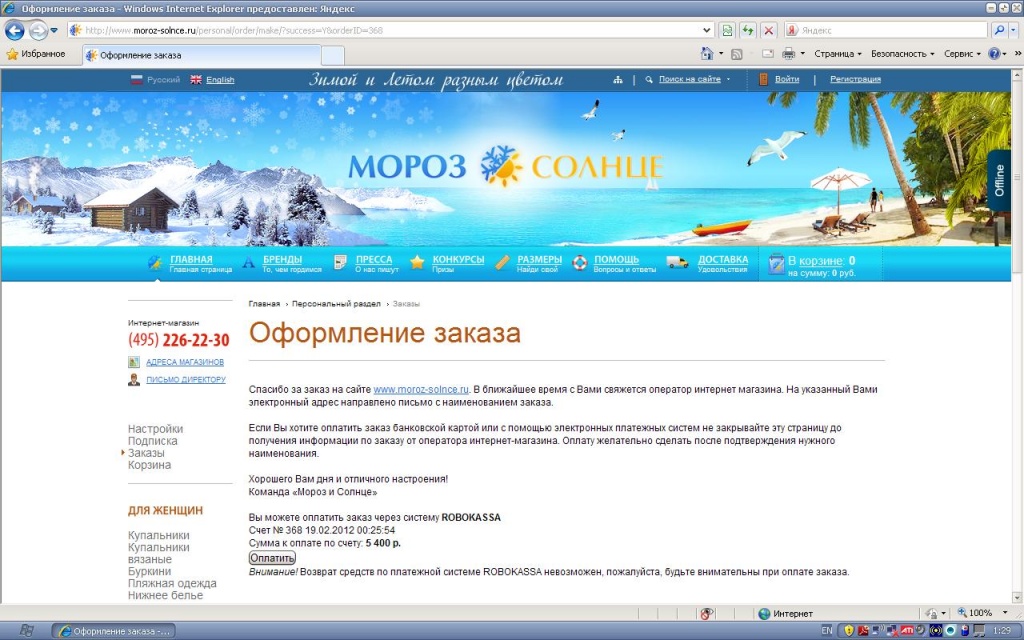
Task: Open the browser Help question mark icon
Action: 995,54
